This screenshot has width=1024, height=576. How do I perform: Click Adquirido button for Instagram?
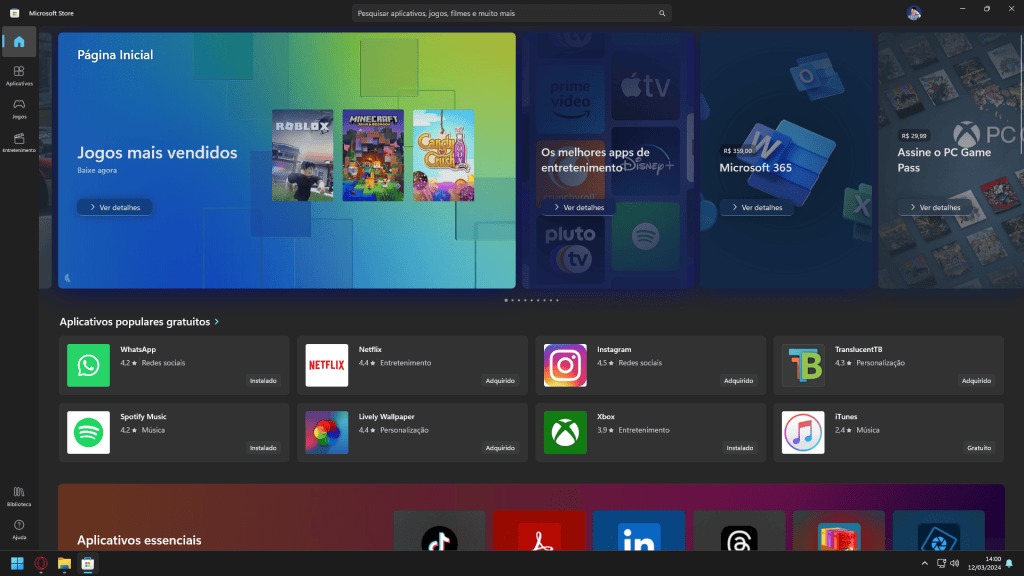(x=739, y=381)
